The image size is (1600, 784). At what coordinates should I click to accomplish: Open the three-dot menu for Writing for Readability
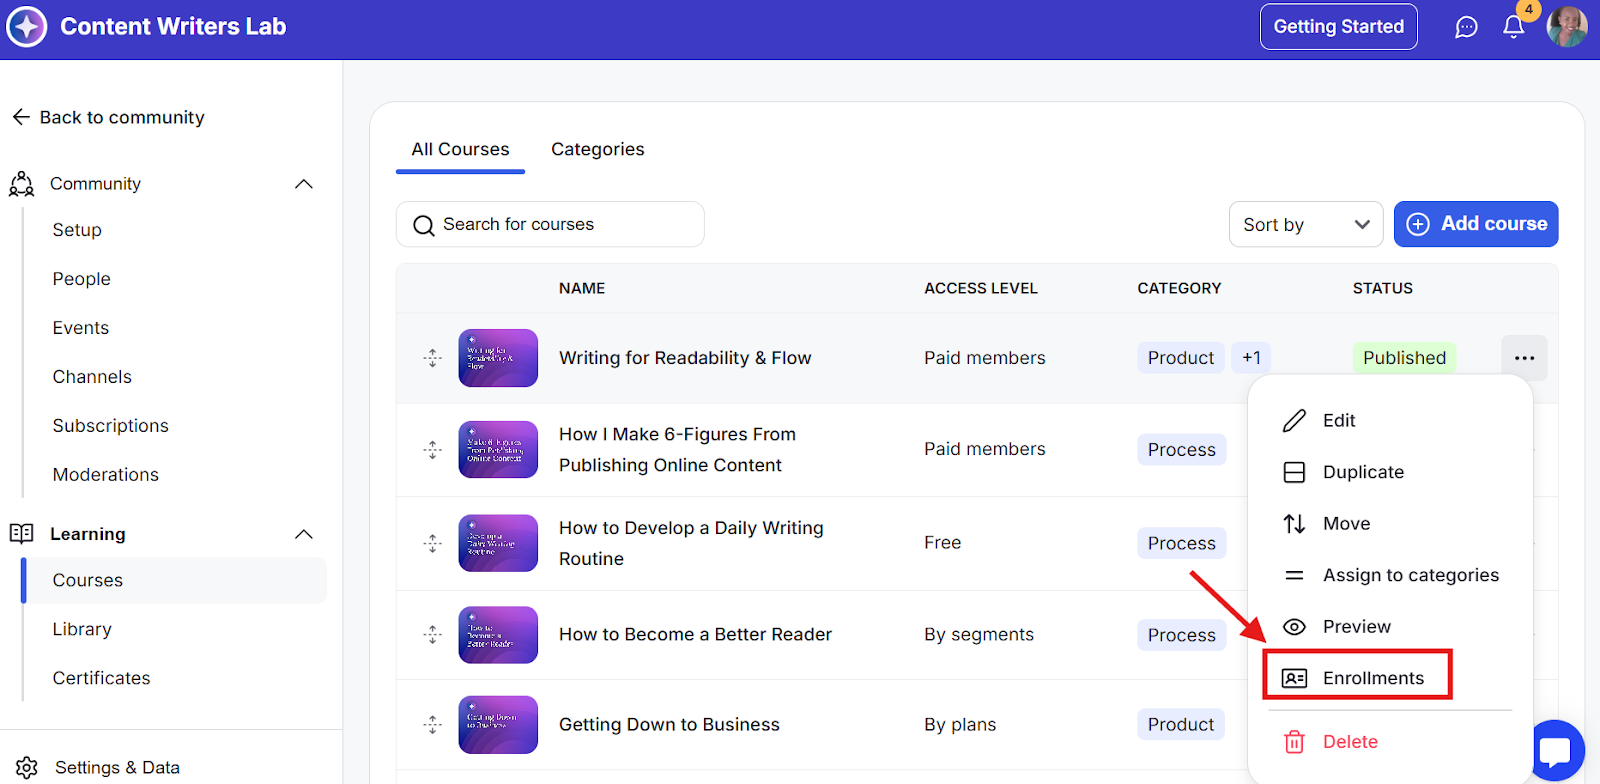1524,358
